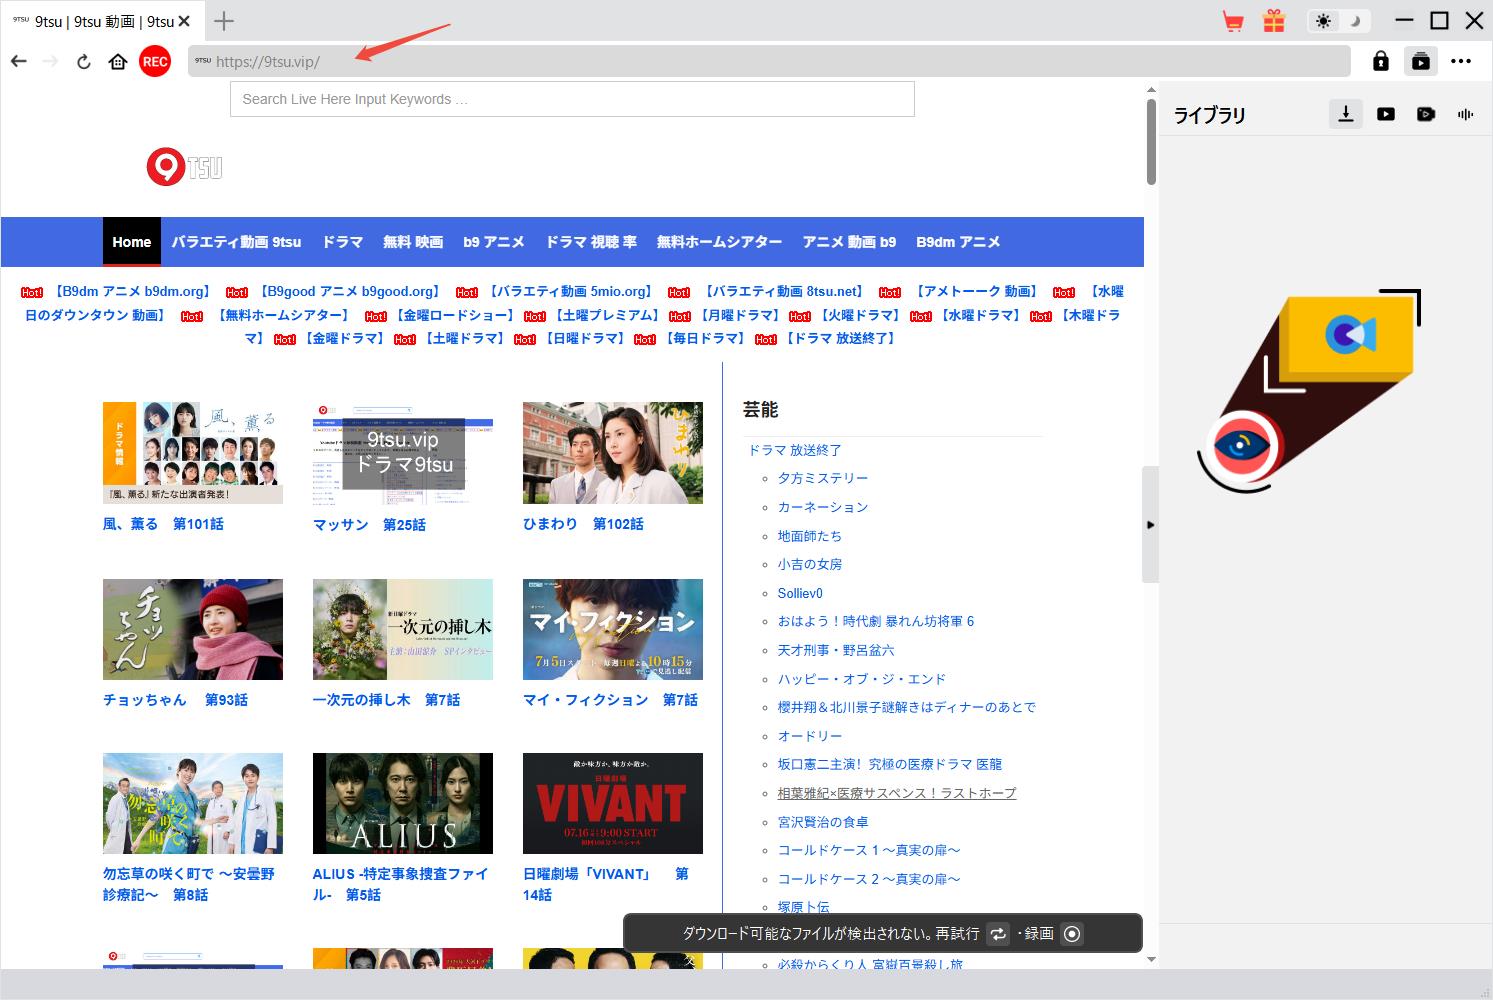Open 相葉雅紀×医療サスペンス!ラストホープ link

897,793
